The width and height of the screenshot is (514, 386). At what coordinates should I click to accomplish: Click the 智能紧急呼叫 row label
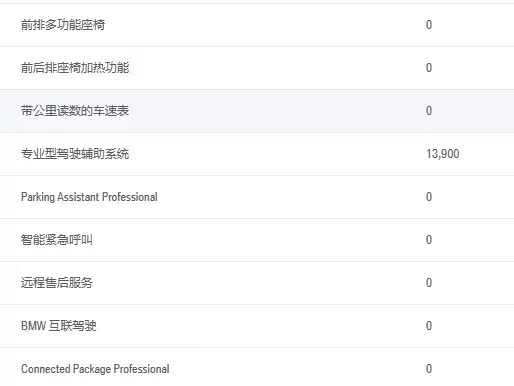(x=57, y=240)
